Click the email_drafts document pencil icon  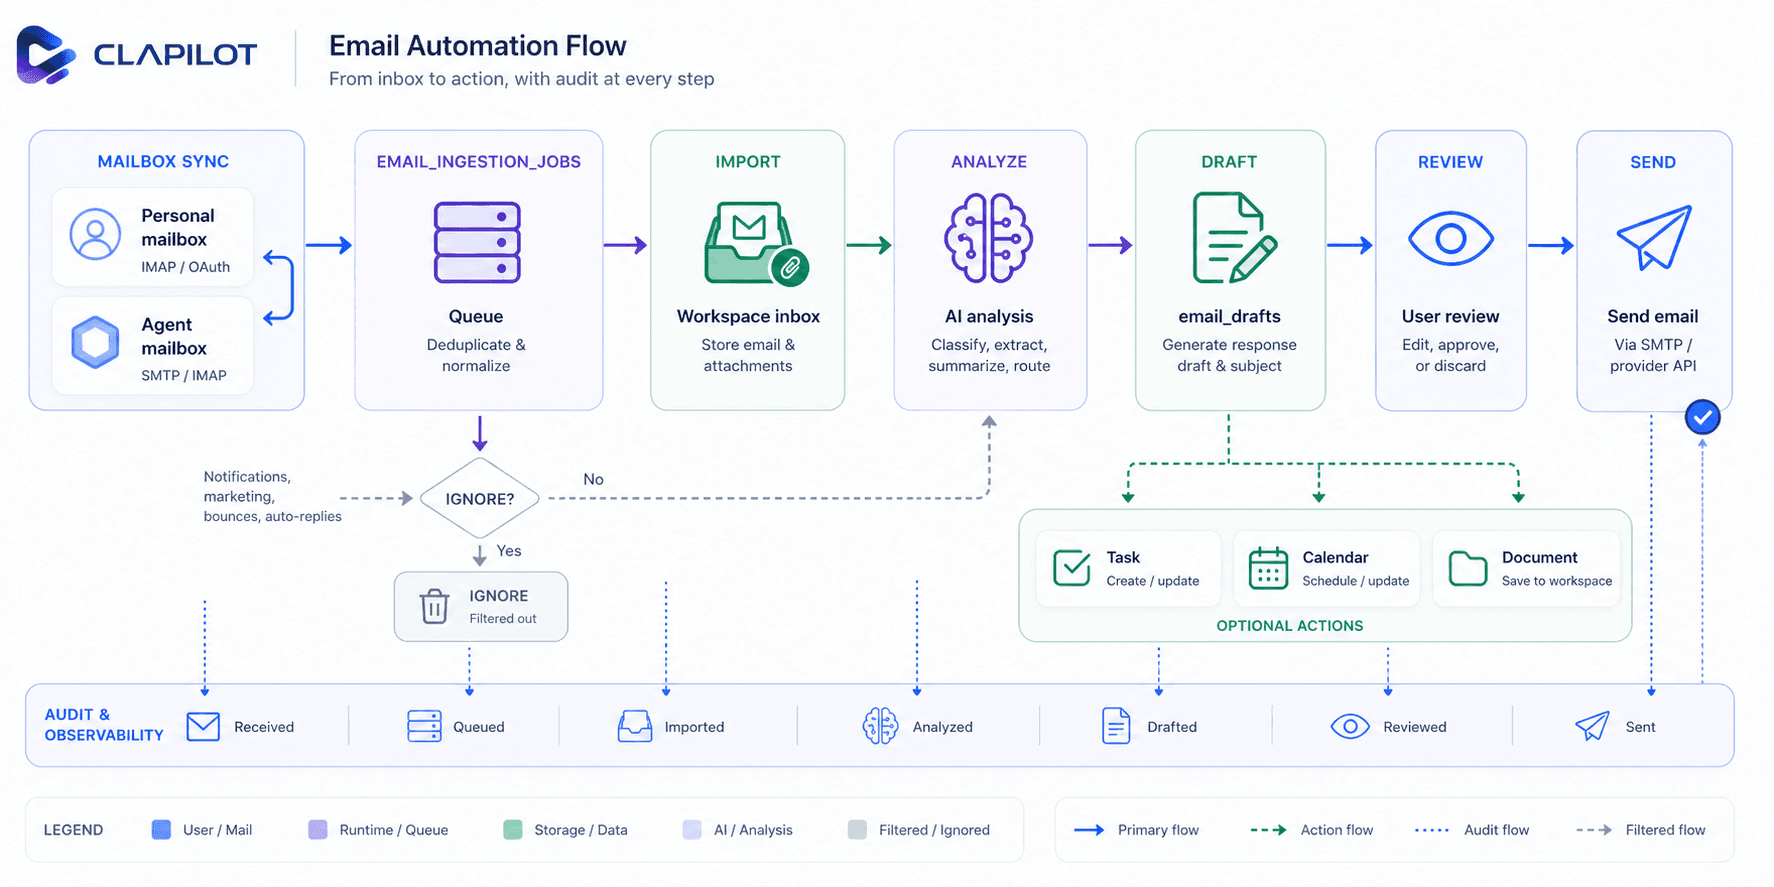point(1234,238)
